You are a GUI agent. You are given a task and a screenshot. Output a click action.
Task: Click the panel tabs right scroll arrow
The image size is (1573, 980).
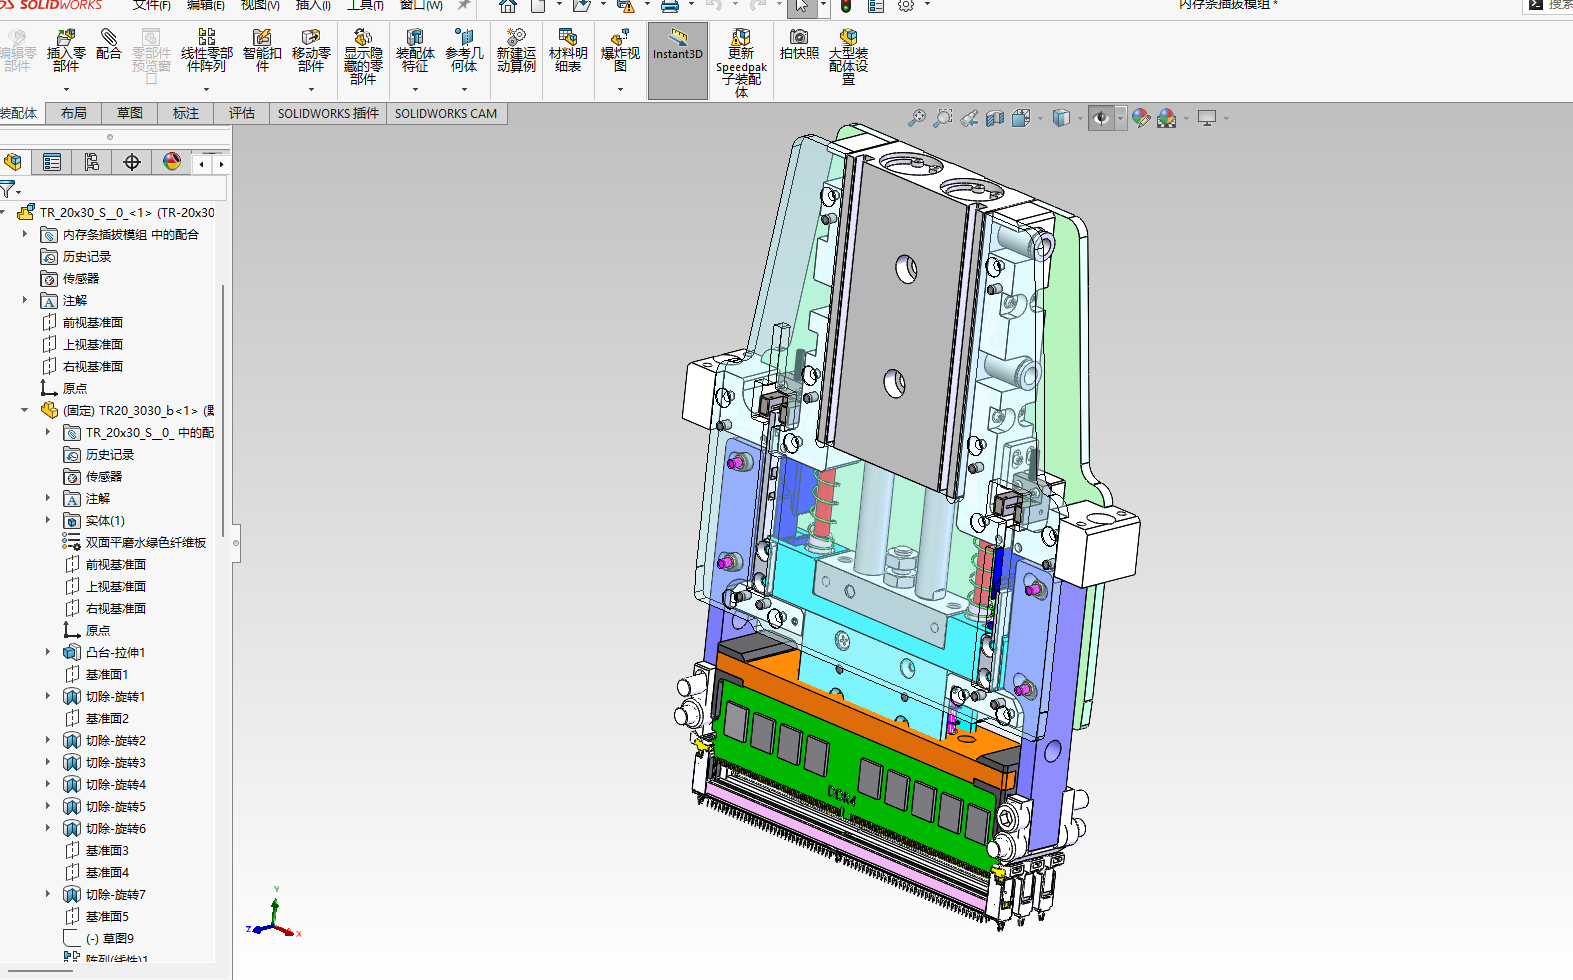(221, 163)
